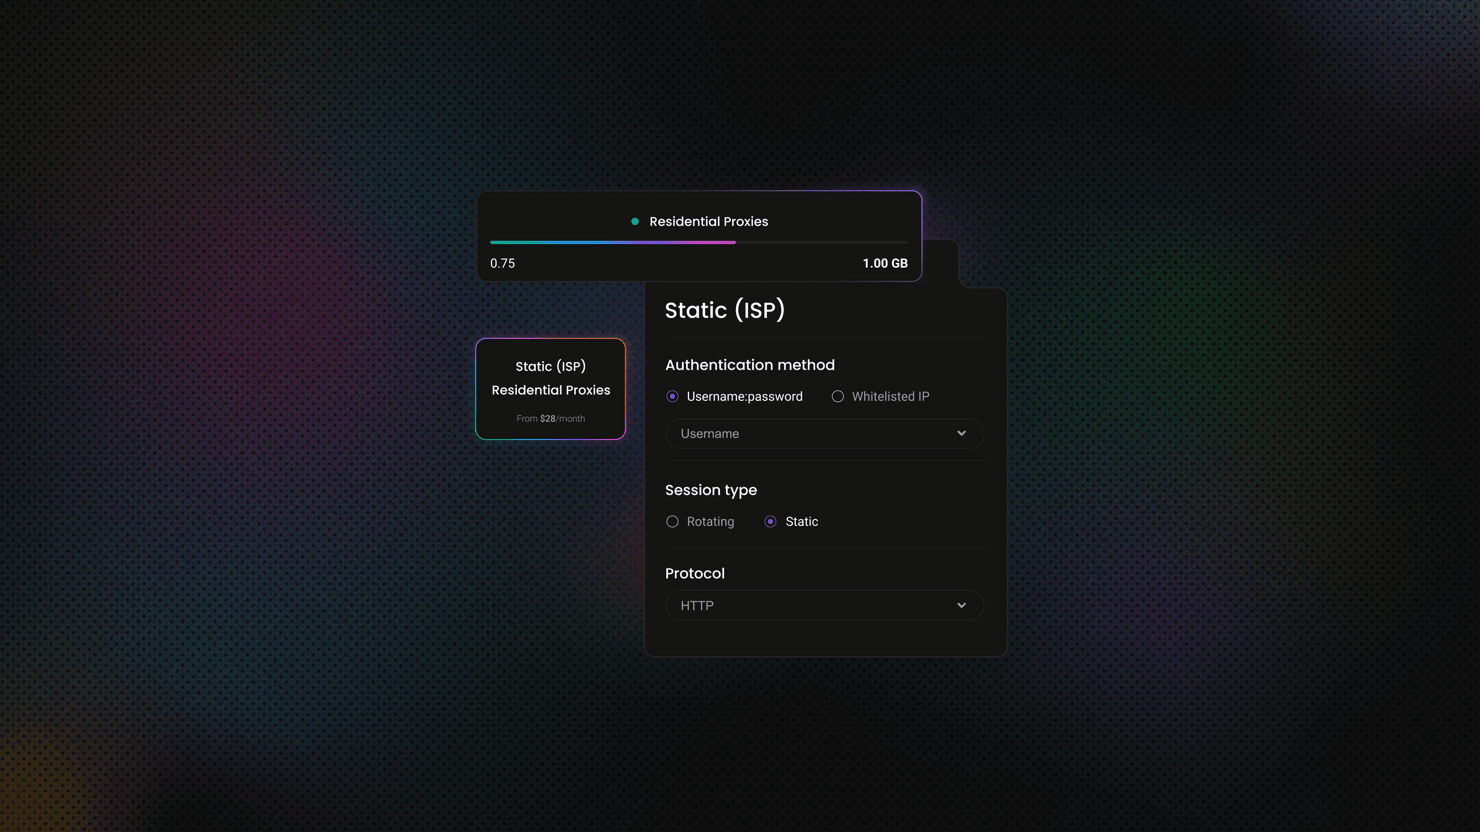Click the Authentication method section heading
Image resolution: width=1480 pixels, height=832 pixels.
(749, 366)
